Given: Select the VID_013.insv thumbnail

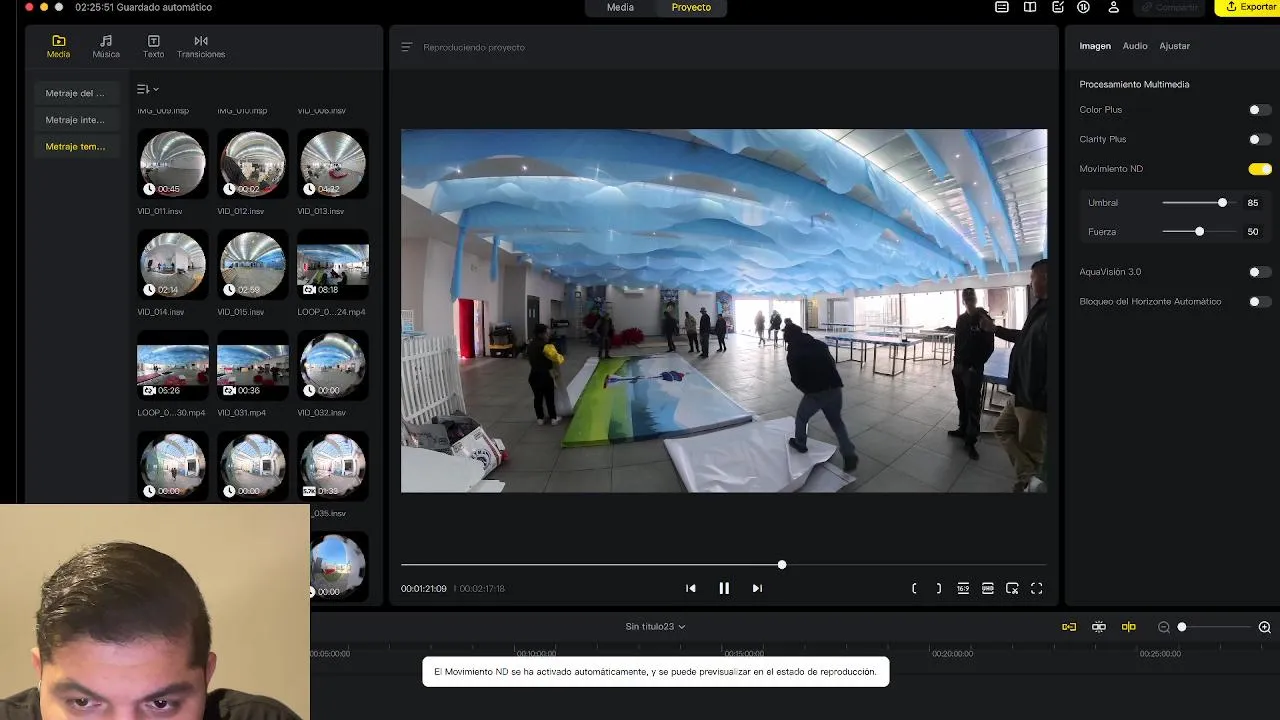Looking at the screenshot, I should (333, 164).
